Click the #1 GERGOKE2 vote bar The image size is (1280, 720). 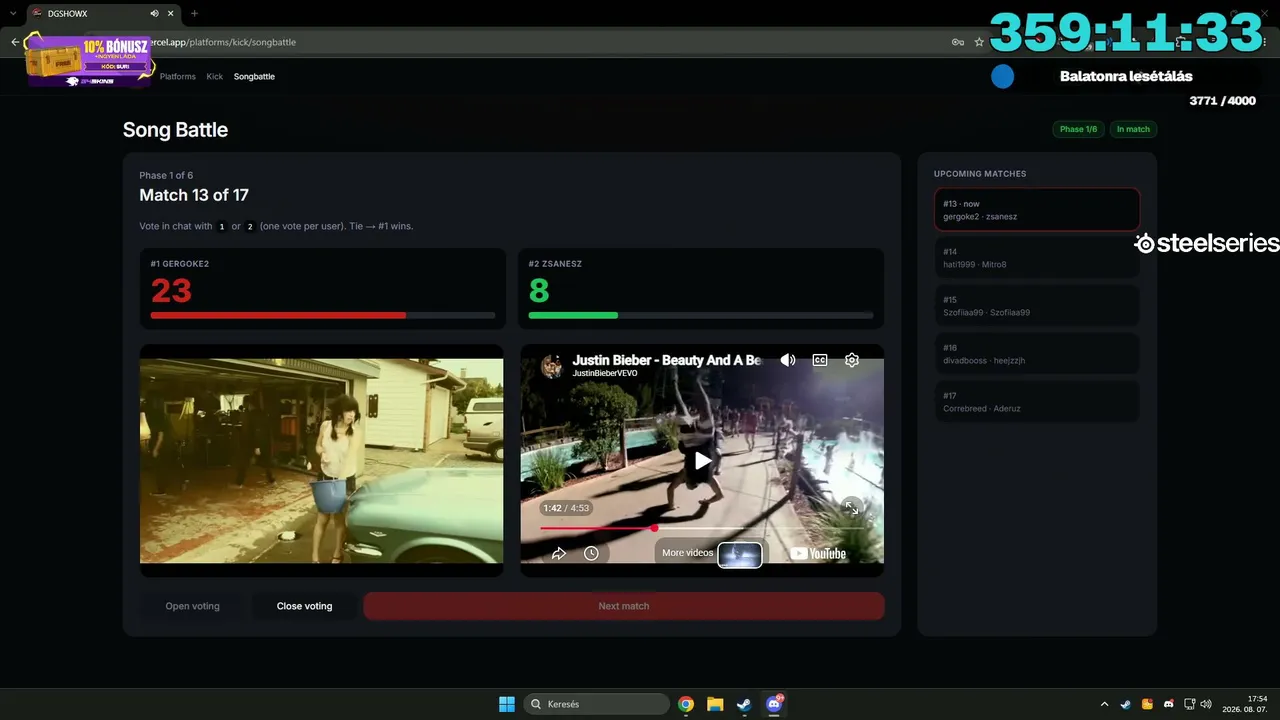[x=322, y=315]
